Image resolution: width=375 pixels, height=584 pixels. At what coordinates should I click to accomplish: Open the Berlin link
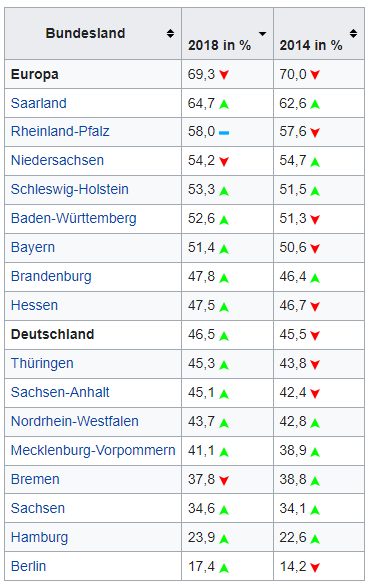pyautogui.click(x=28, y=566)
